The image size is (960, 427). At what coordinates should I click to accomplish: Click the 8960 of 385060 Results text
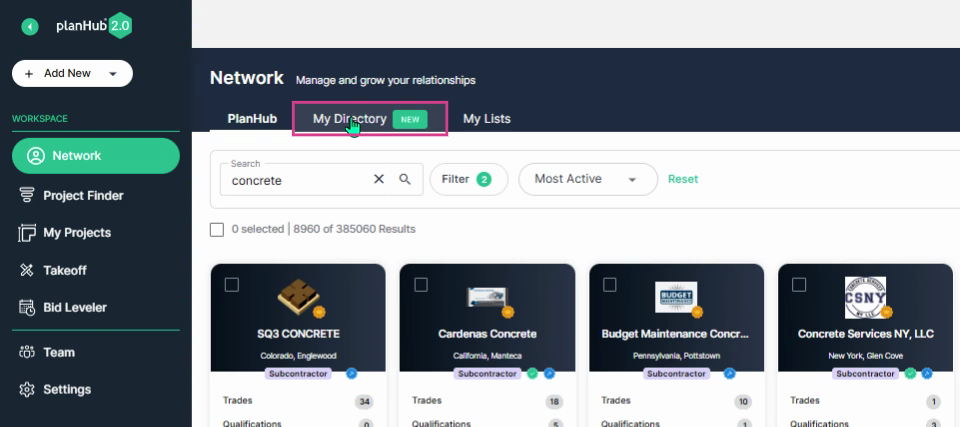[x=354, y=229]
